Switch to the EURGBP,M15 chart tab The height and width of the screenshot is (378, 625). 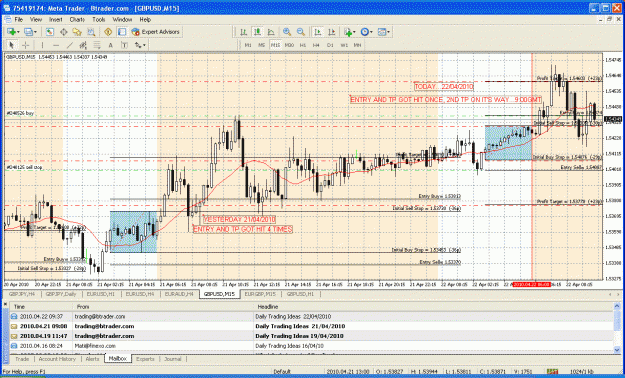click(x=260, y=294)
